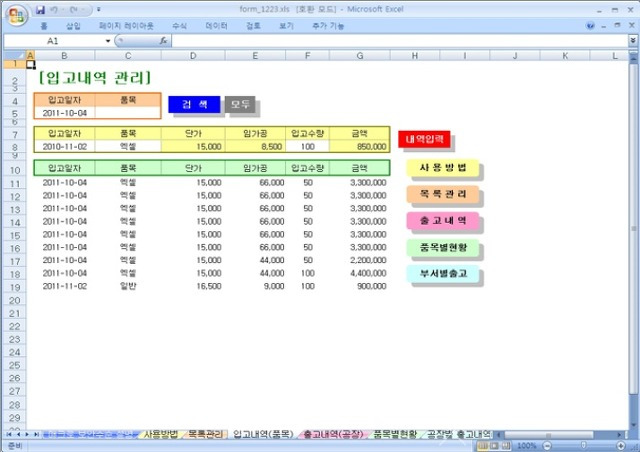Click the first-sheet navigation arrow
The width and height of the screenshot is (640, 452).
9,434
